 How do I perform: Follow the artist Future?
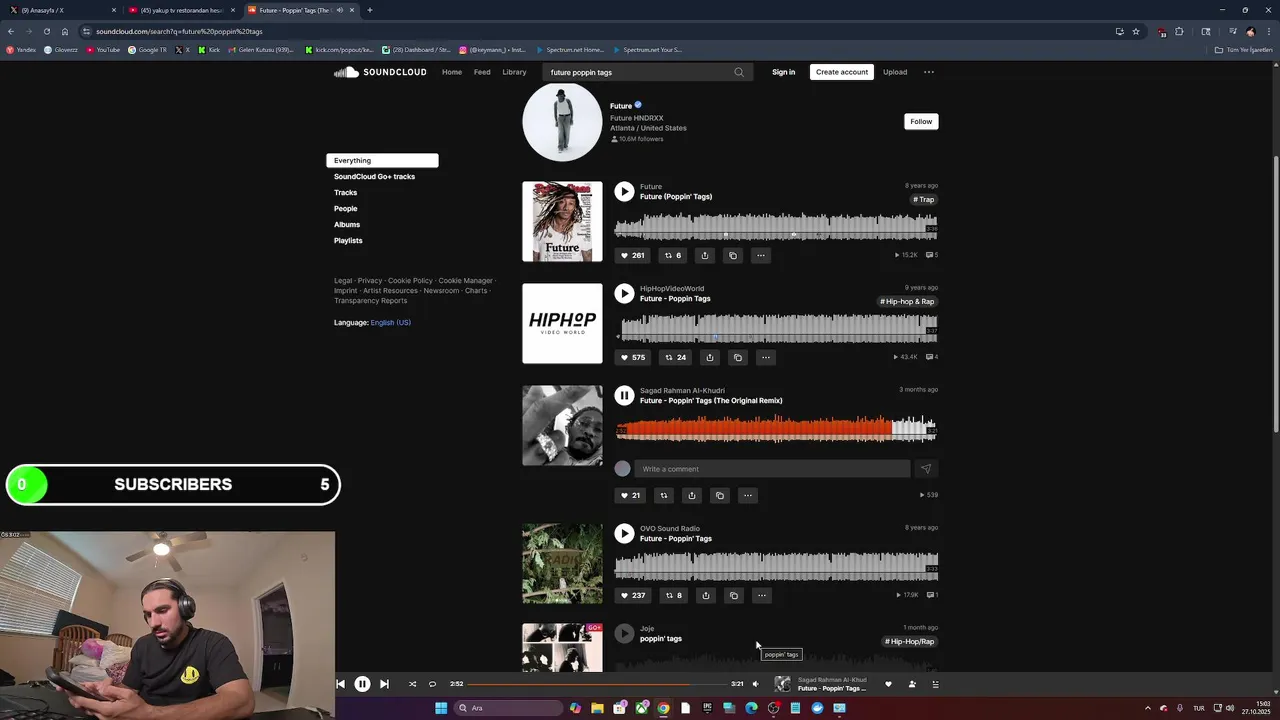(921, 121)
